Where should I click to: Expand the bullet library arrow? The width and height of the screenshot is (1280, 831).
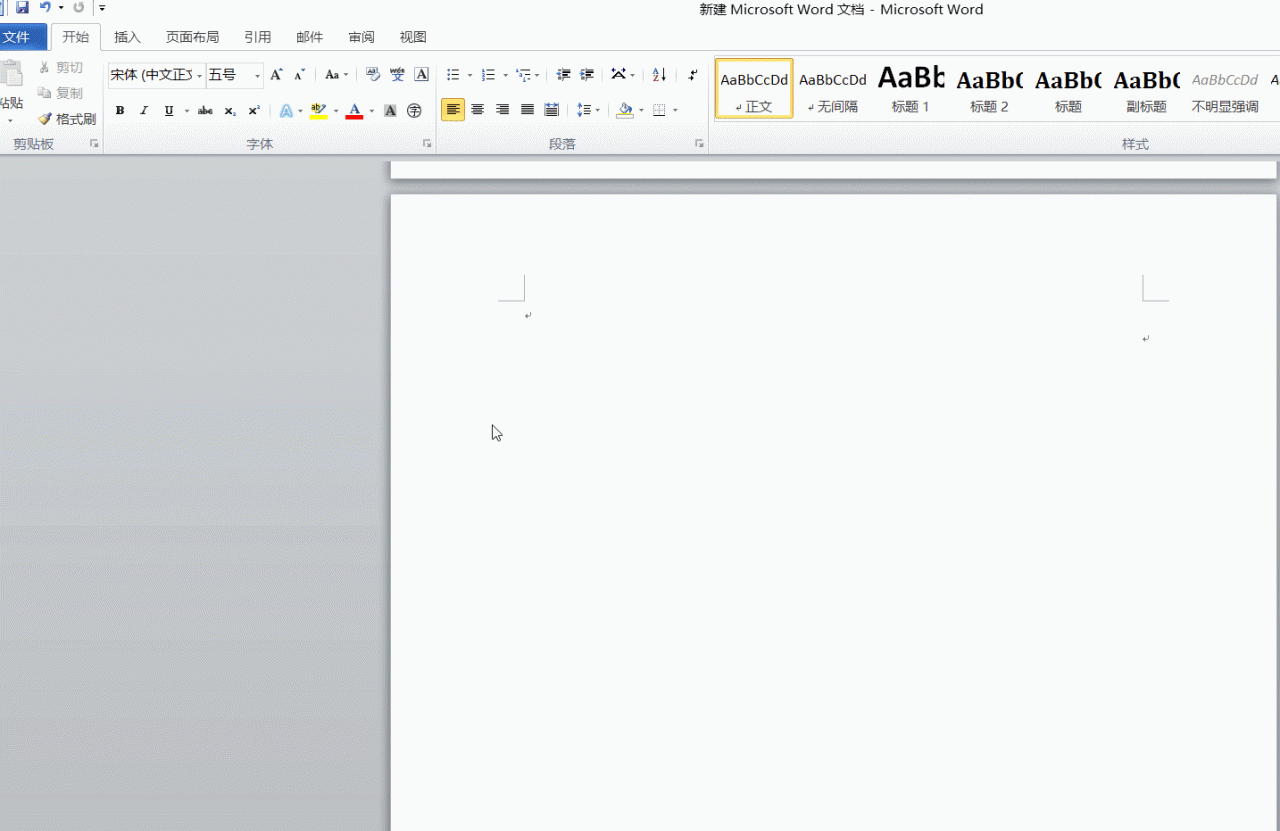[469, 75]
